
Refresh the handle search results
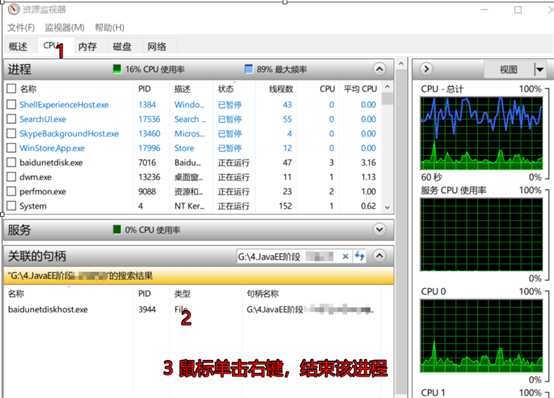[360, 256]
